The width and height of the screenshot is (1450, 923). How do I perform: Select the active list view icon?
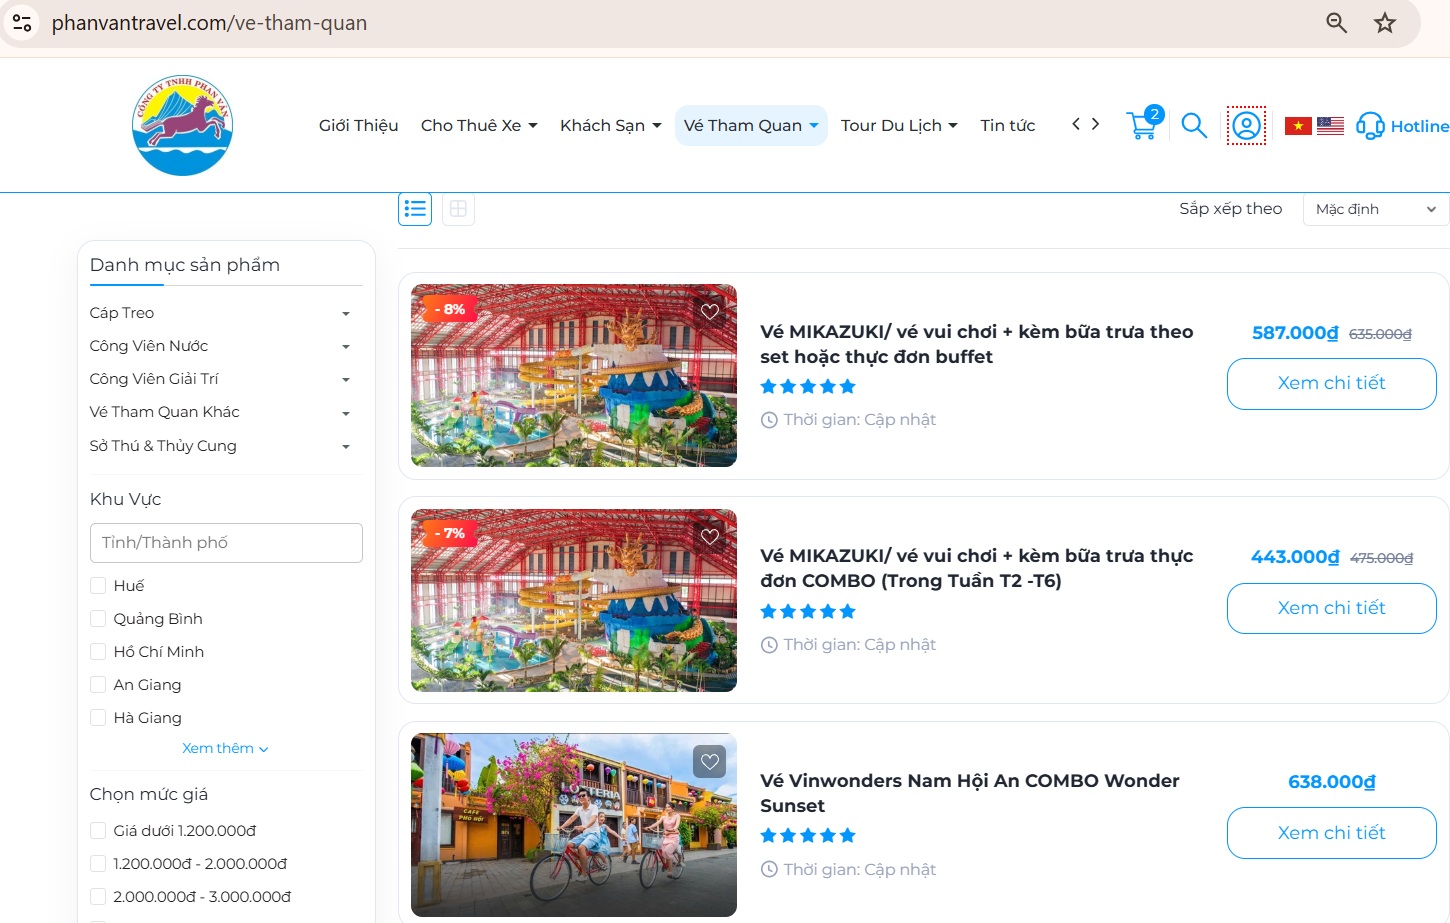[414, 208]
